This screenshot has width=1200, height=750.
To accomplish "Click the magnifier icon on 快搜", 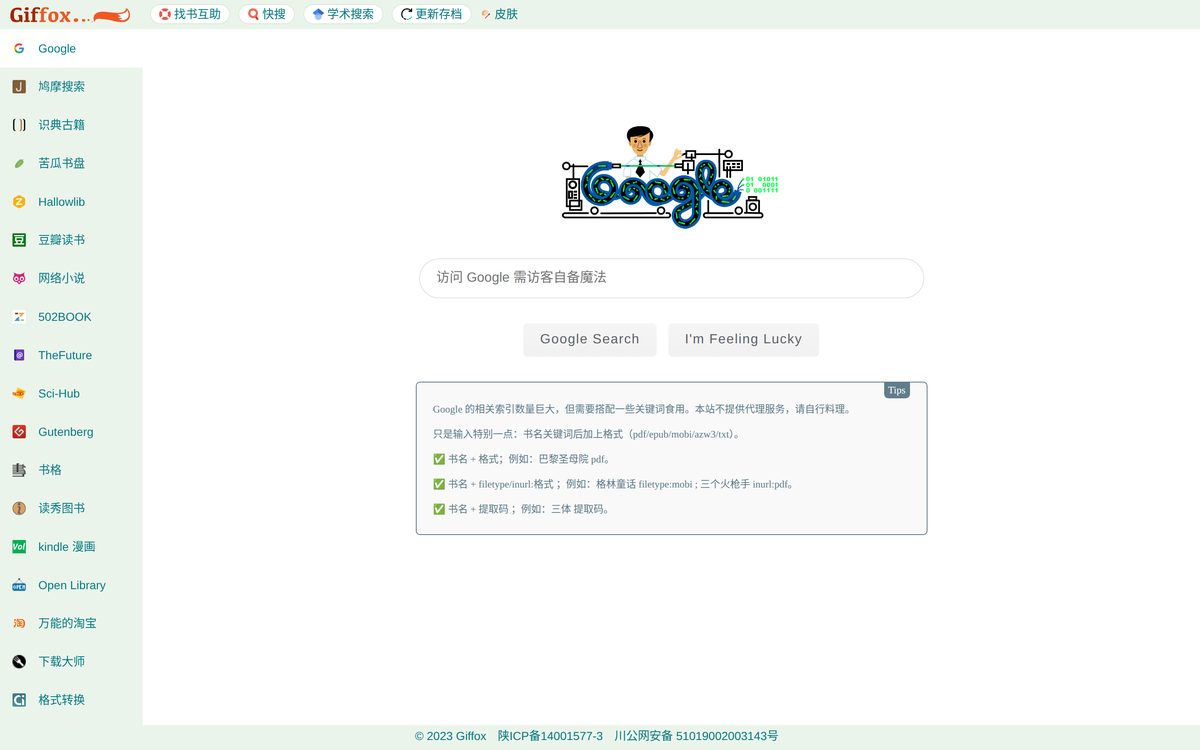I will click(253, 14).
